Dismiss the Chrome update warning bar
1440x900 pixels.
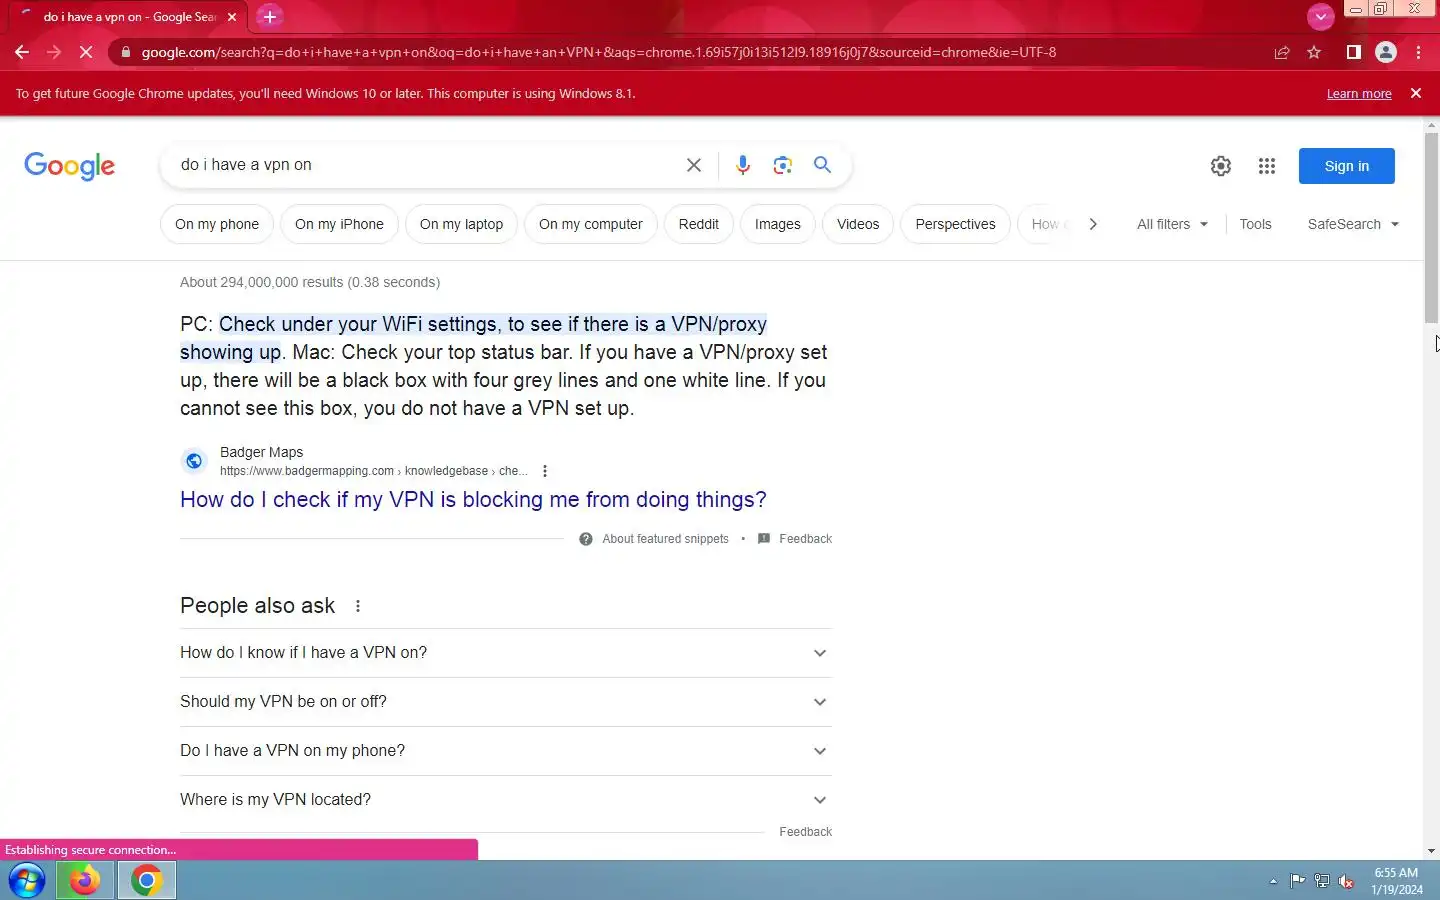pos(1416,93)
